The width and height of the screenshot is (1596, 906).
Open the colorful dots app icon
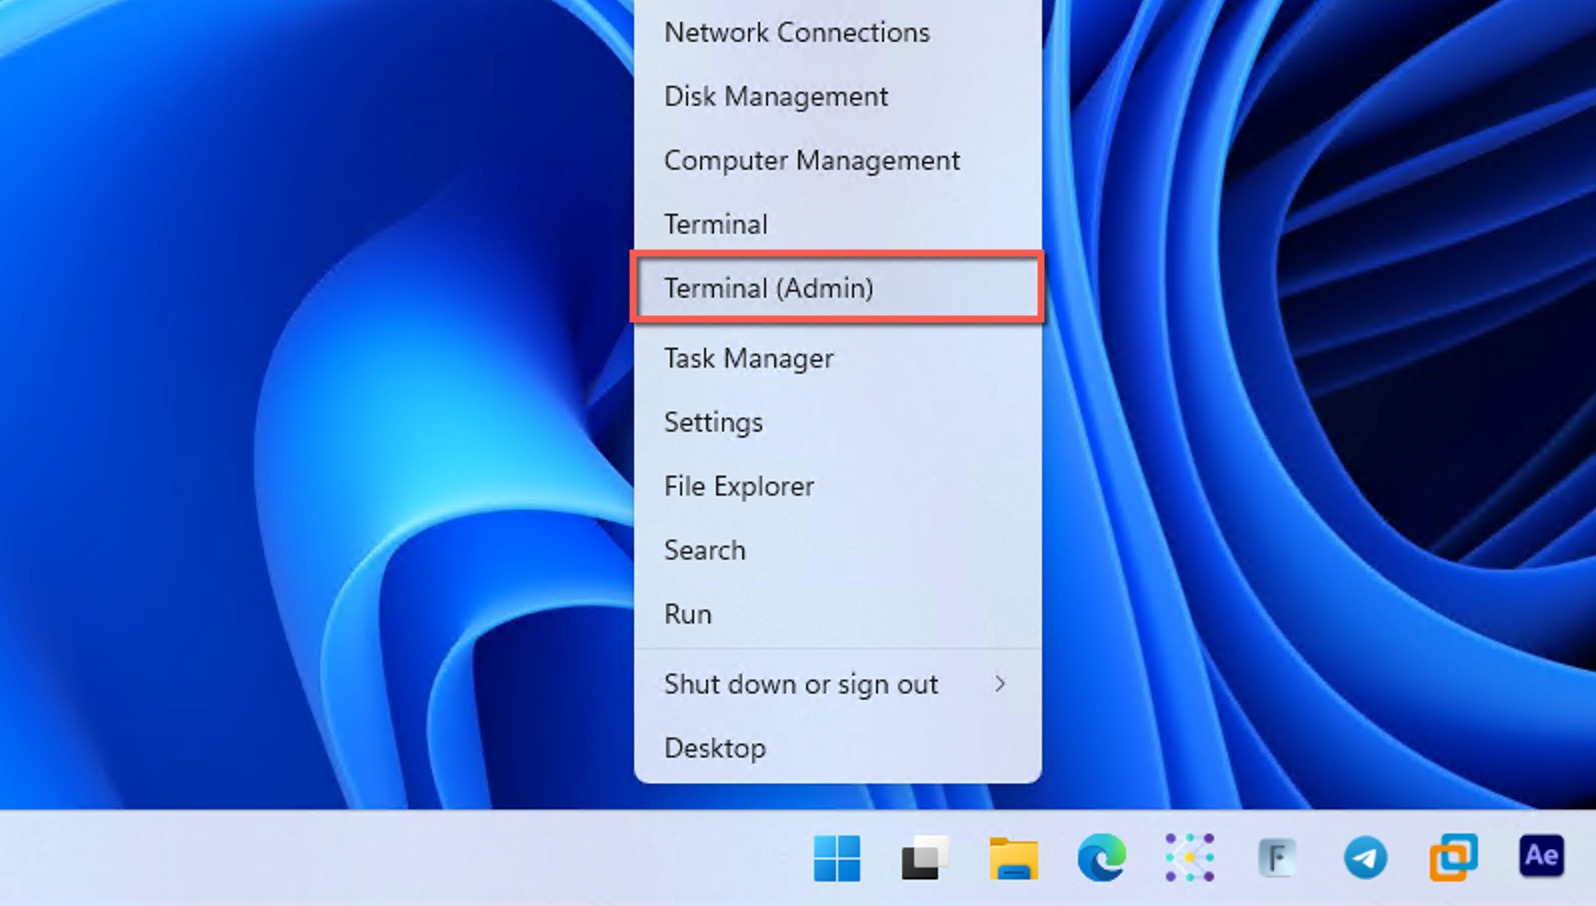point(1189,858)
